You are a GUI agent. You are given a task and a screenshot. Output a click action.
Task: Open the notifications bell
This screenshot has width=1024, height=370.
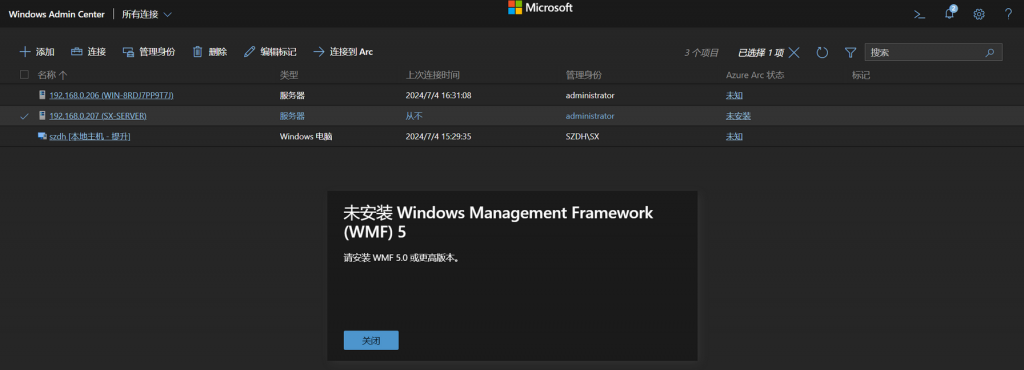click(x=950, y=13)
